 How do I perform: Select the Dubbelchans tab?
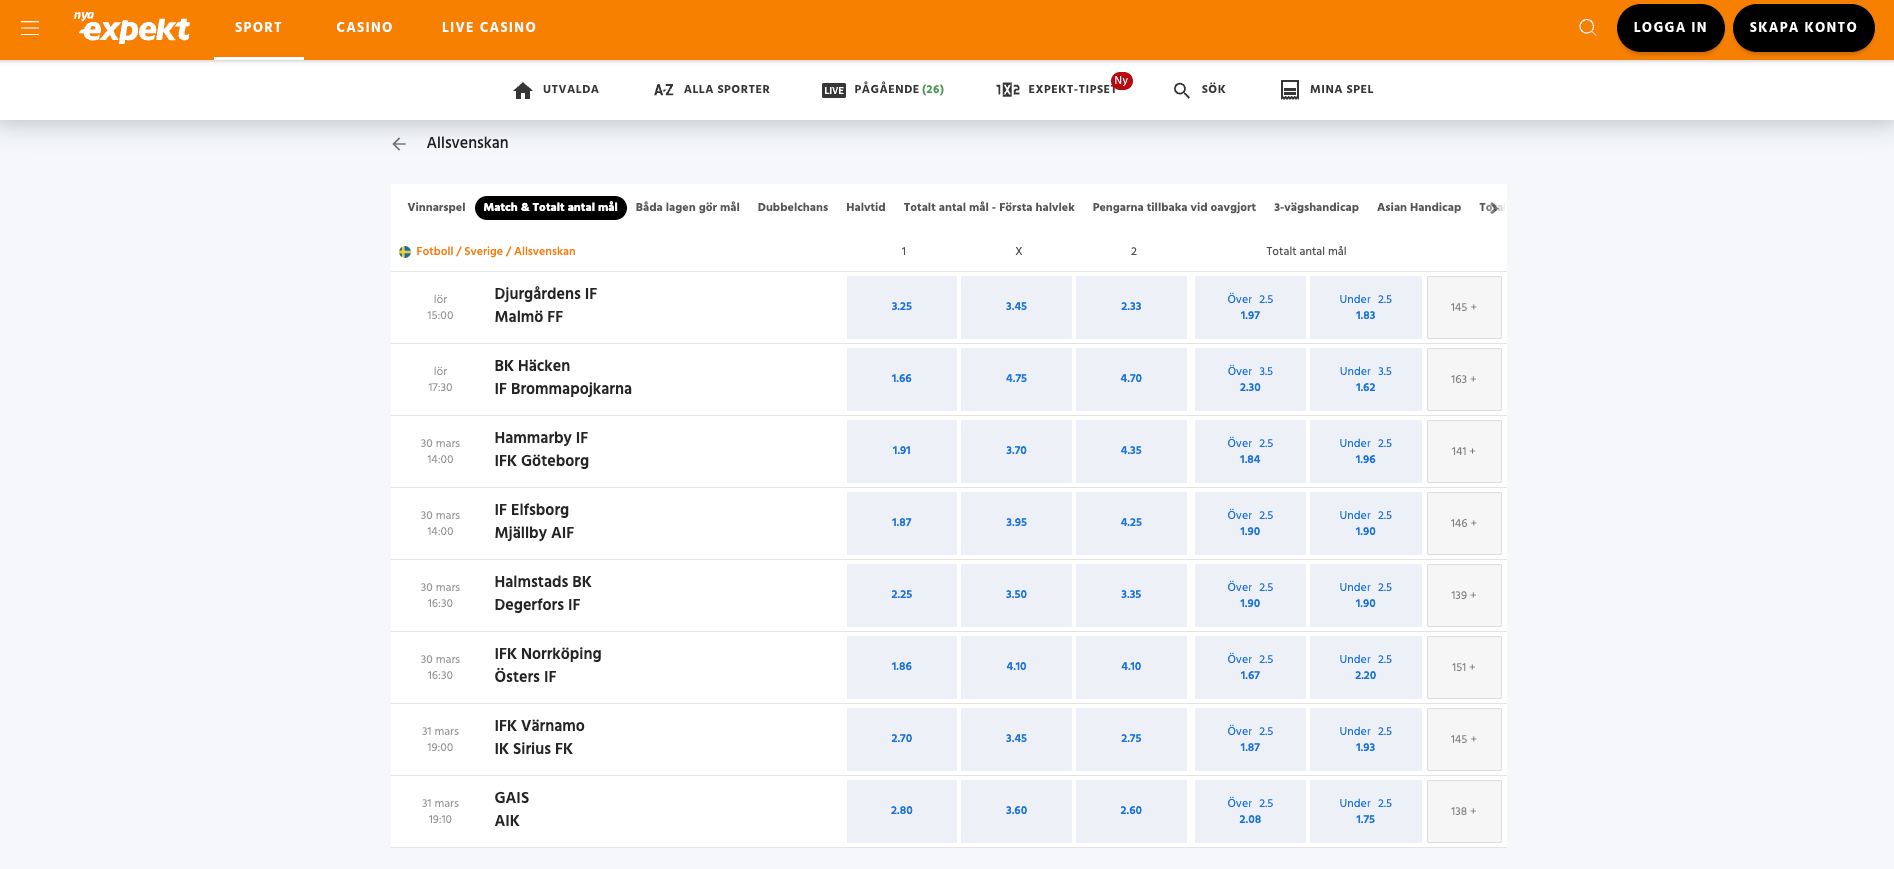click(x=793, y=208)
